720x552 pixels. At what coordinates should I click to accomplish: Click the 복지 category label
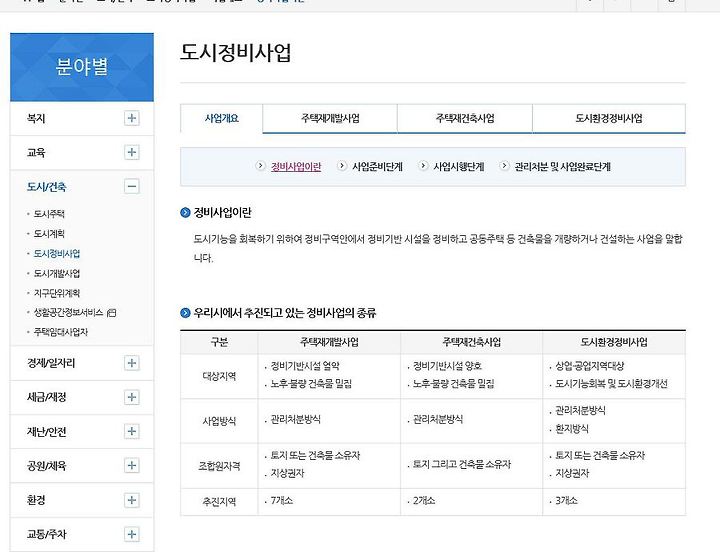click(x=36, y=118)
